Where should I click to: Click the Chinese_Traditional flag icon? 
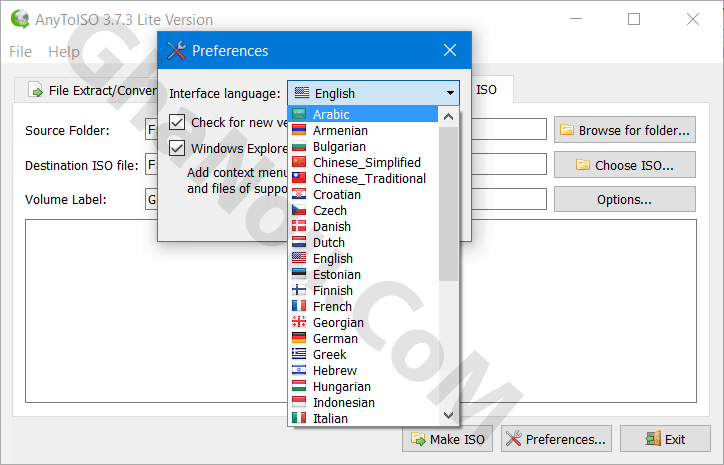299,178
